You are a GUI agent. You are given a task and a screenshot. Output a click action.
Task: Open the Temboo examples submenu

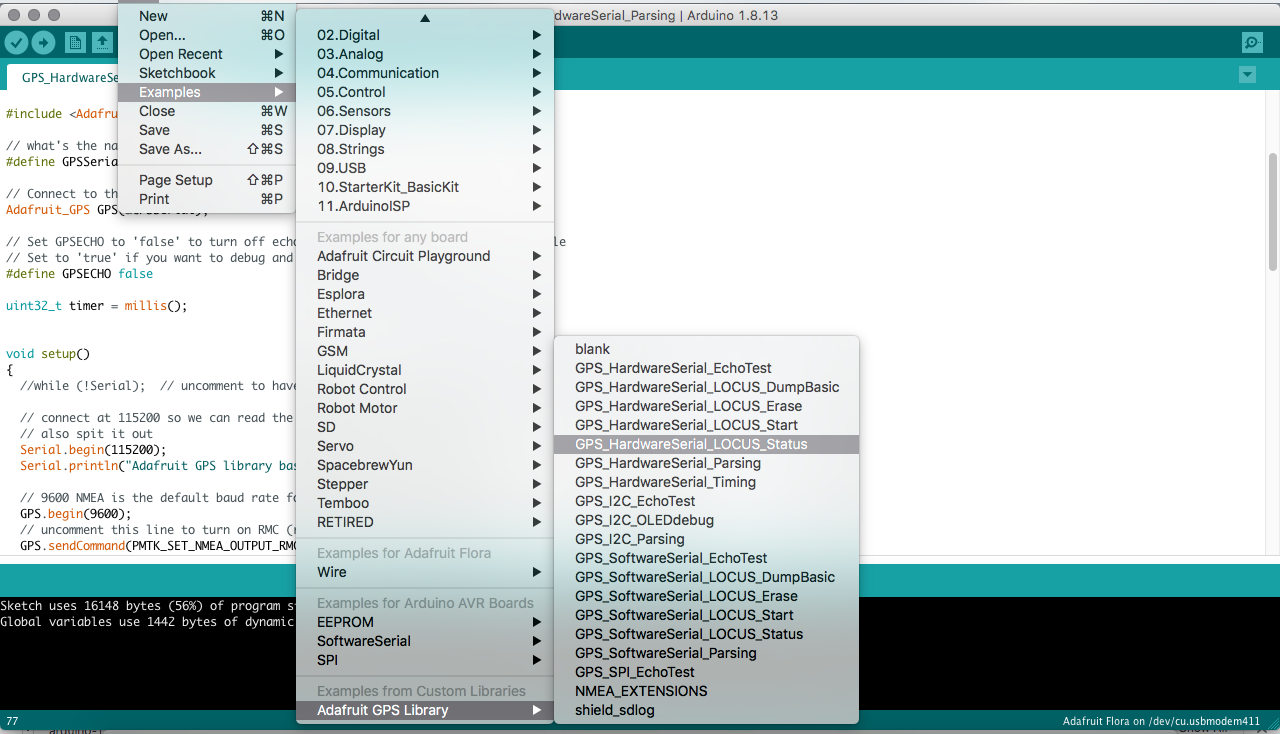point(425,503)
